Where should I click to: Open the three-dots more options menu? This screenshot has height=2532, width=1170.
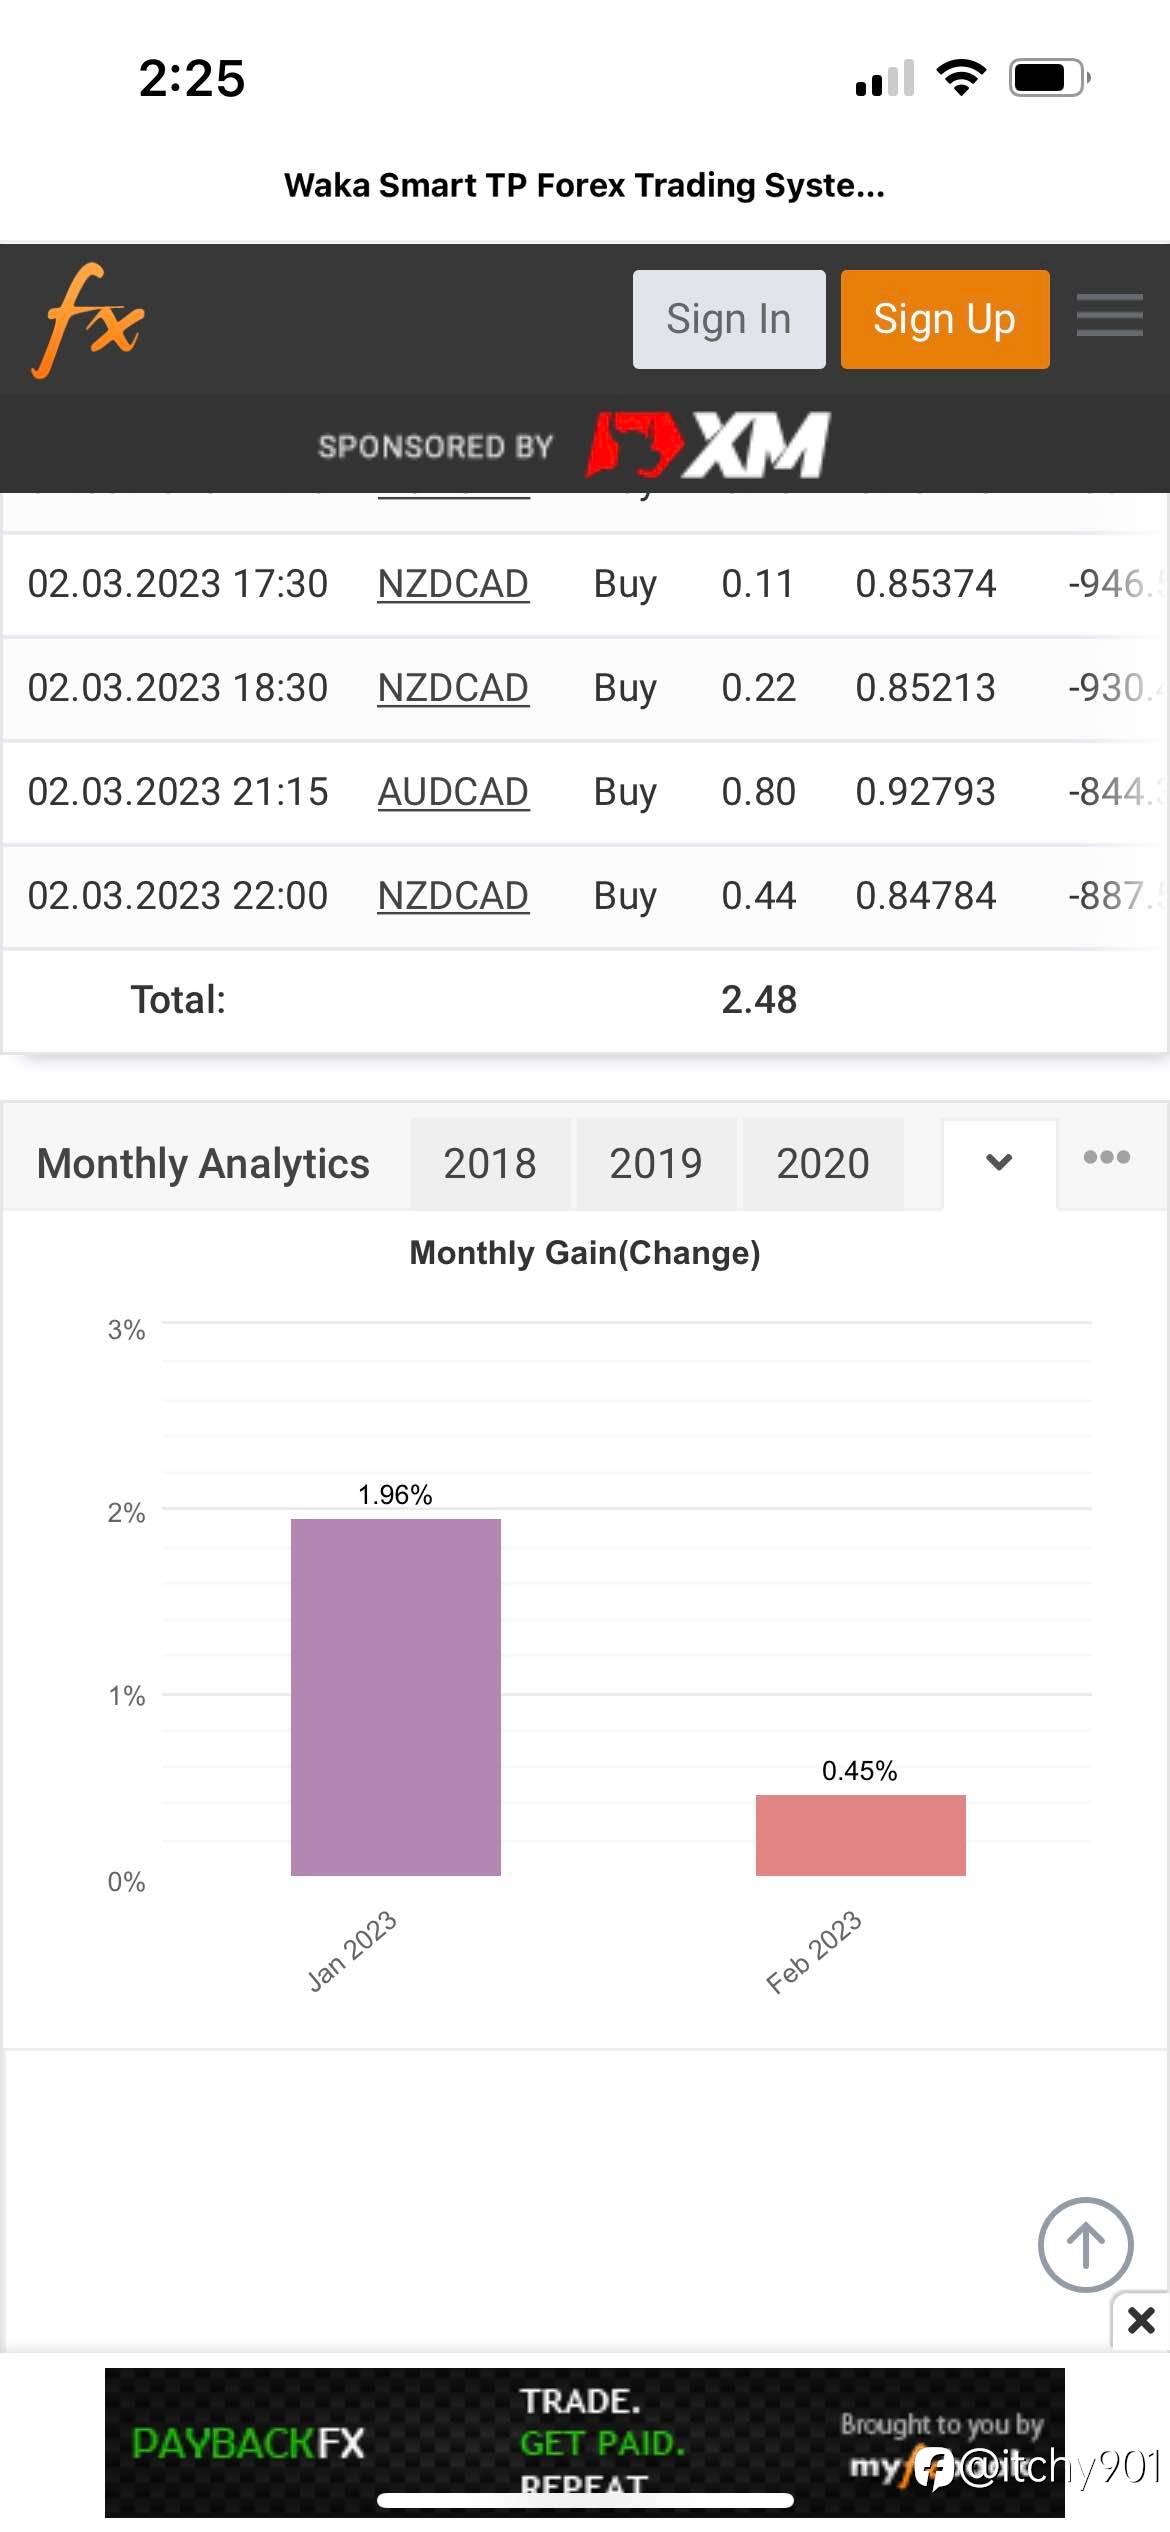pyautogui.click(x=1107, y=1158)
